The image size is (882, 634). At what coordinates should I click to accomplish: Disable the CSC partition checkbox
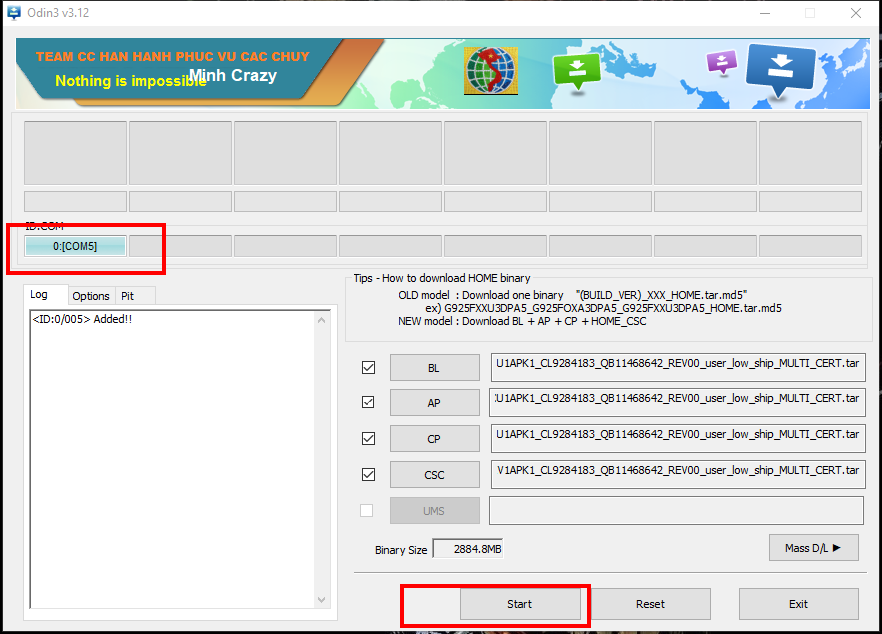click(x=367, y=474)
